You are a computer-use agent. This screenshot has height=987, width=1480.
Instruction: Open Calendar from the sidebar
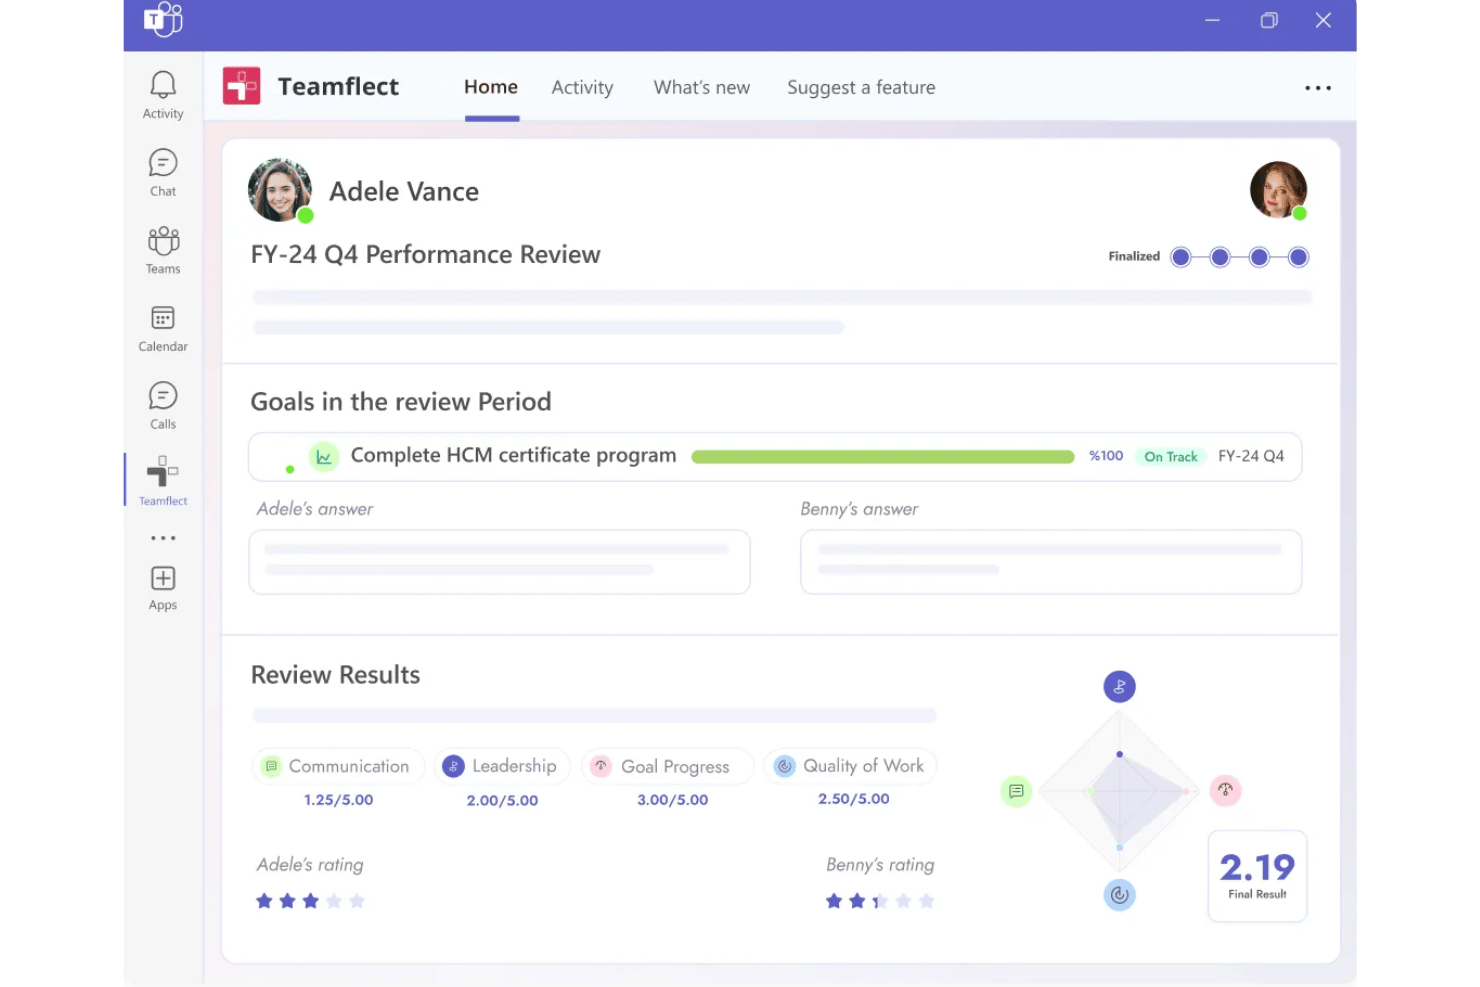(163, 328)
